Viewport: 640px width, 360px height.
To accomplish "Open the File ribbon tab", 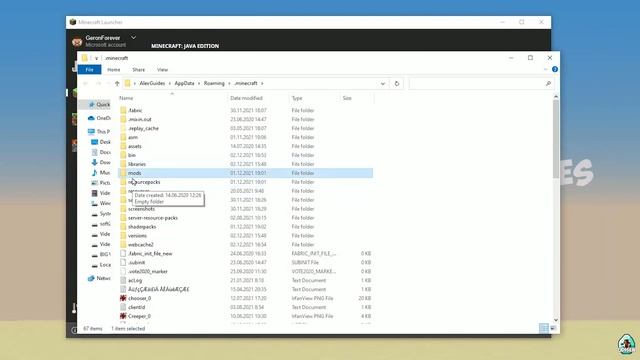I will point(89,70).
